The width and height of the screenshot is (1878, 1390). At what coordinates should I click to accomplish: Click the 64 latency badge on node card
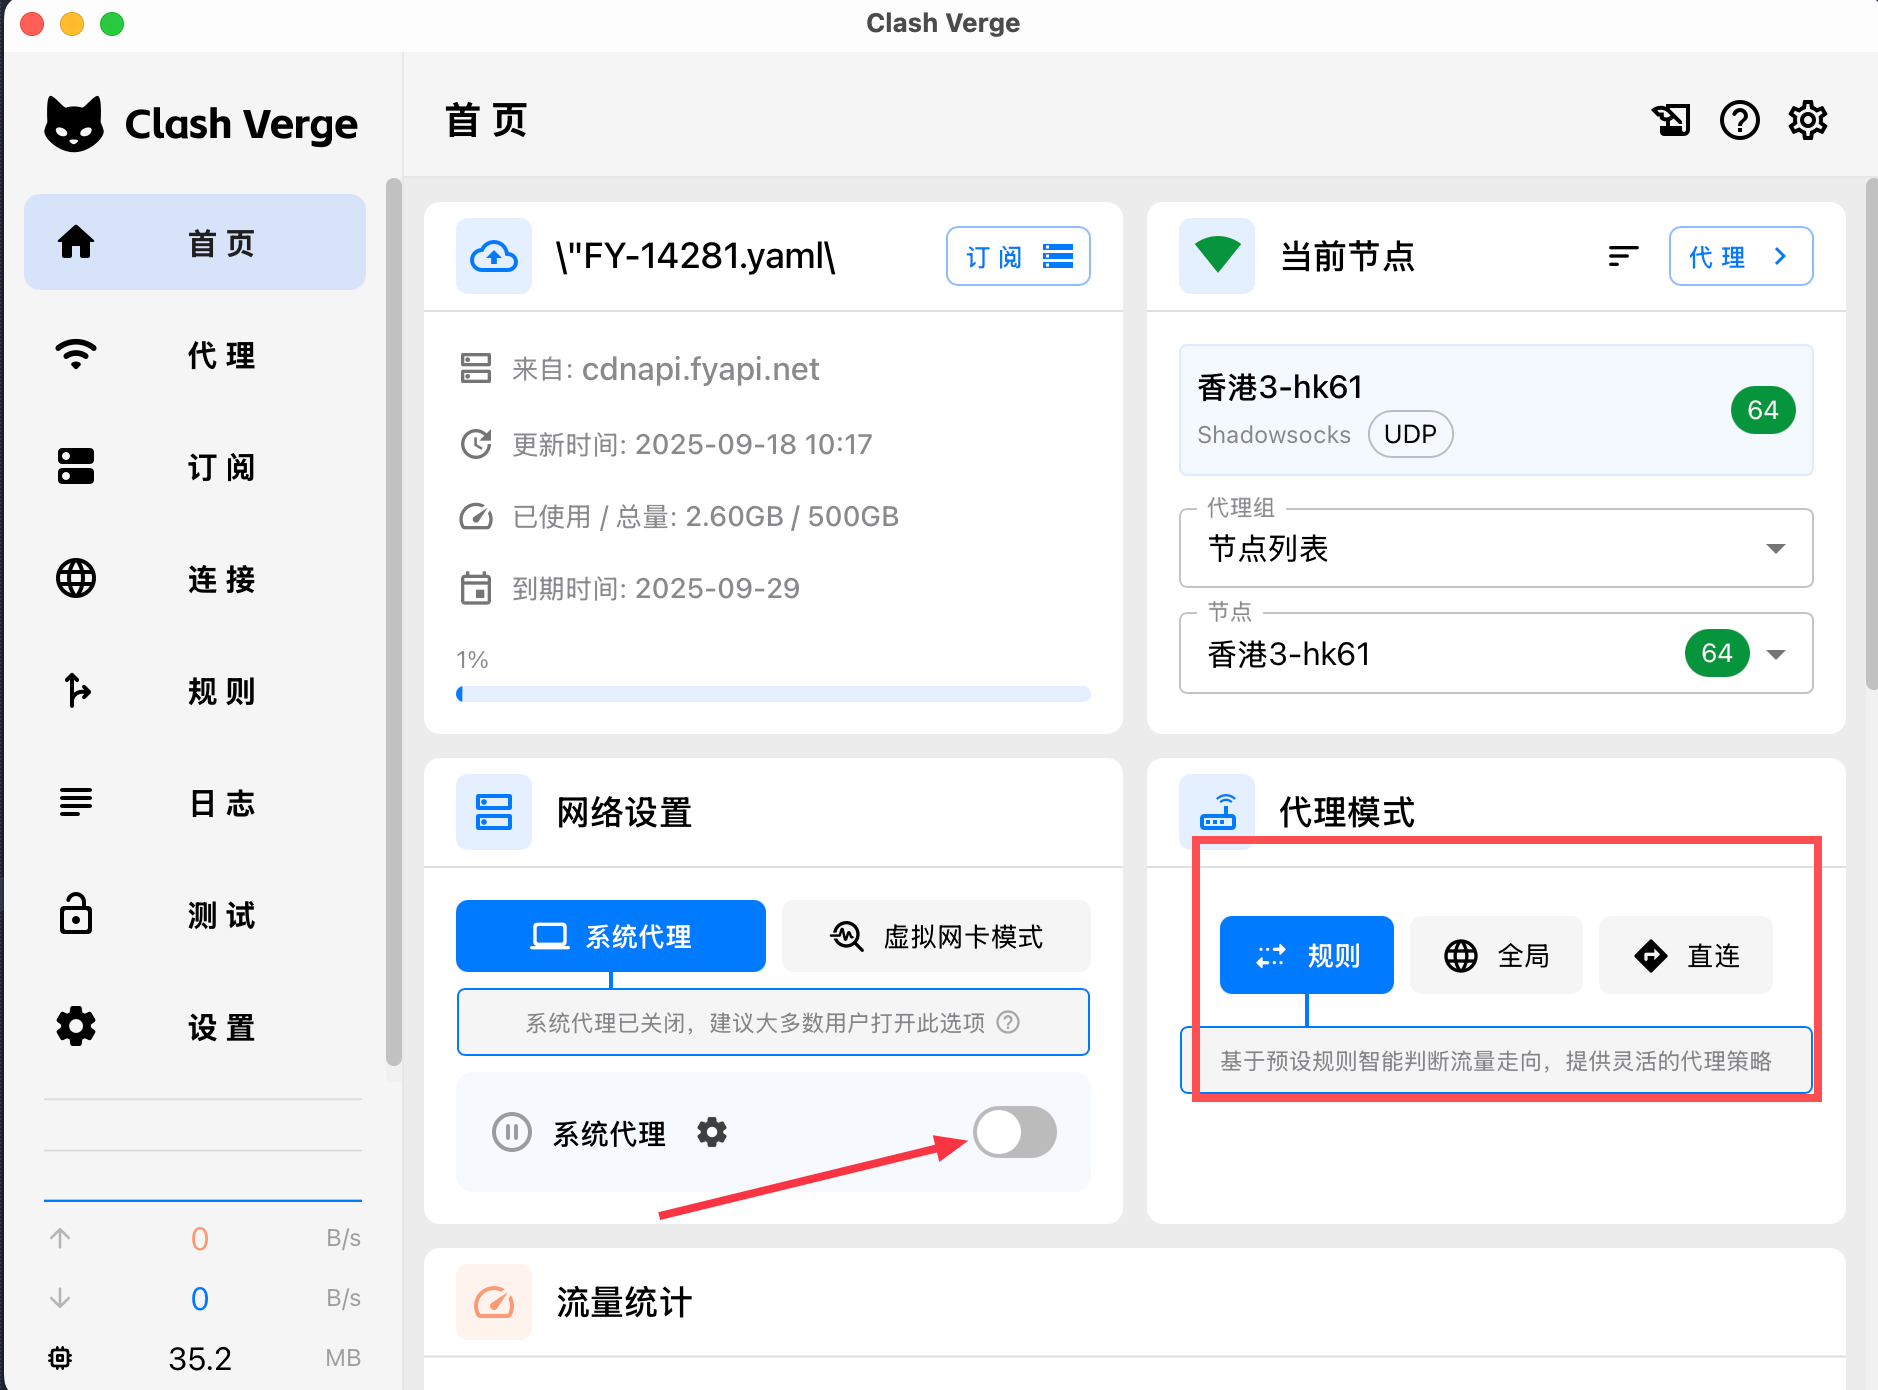(1762, 410)
